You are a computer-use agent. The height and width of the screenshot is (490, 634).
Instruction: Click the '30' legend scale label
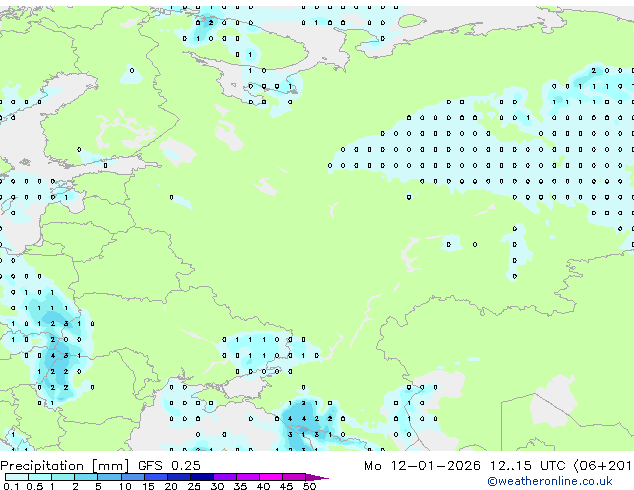[x=217, y=486]
